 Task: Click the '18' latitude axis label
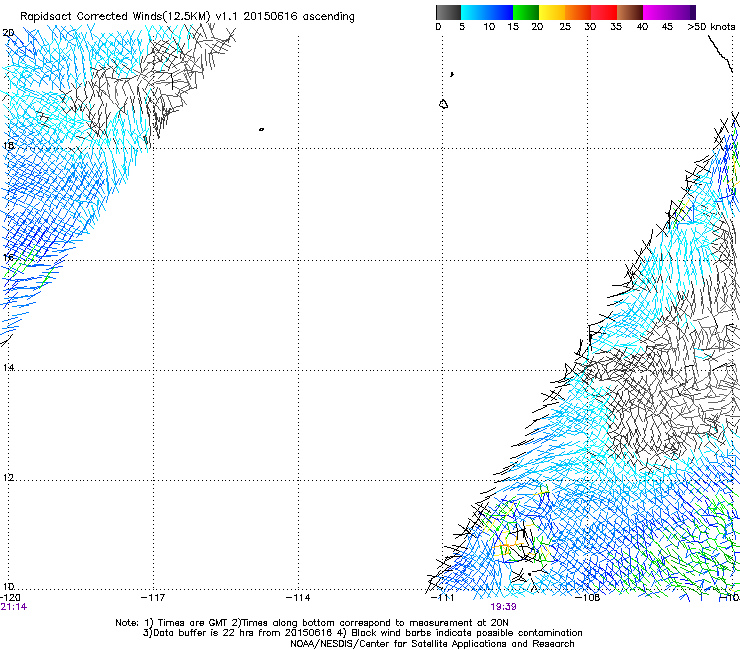8,145
